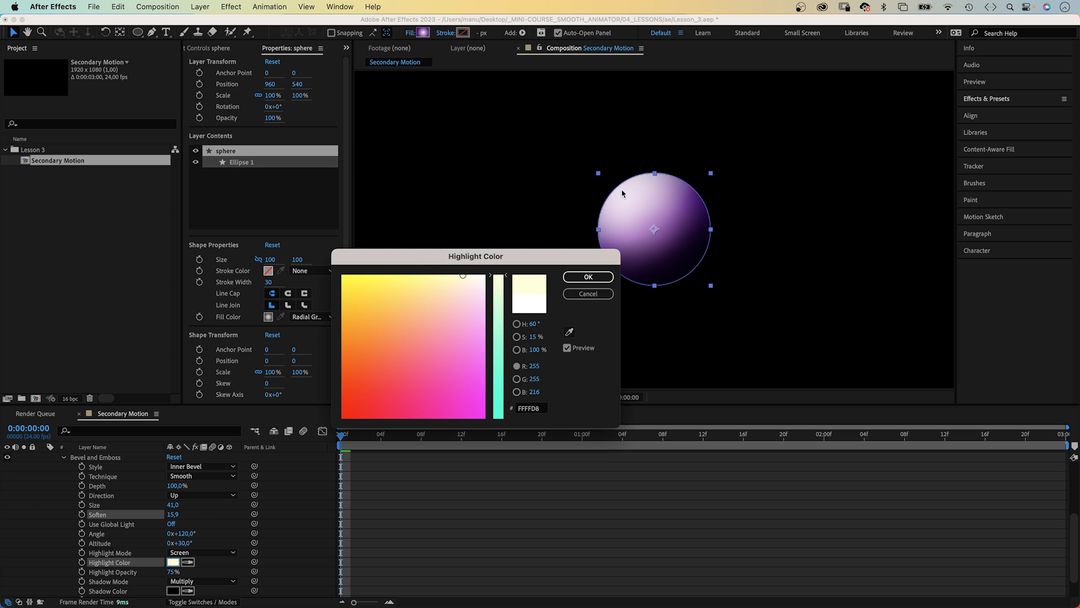Select the Brush tool
Screen dimensions: 1080x608
click(x=184, y=32)
